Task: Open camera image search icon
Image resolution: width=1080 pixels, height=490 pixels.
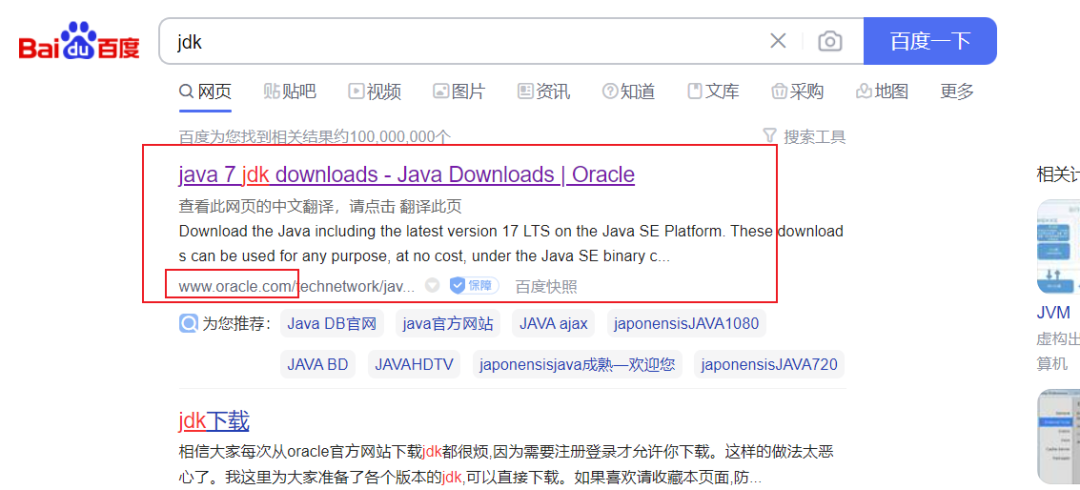Action: 830,41
